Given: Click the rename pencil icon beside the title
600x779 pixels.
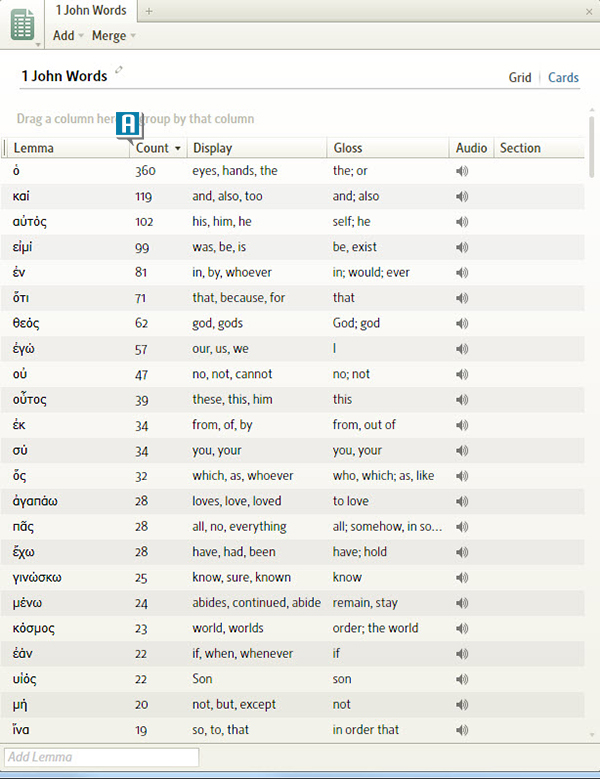Looking at the screenshot, I should point(119,70).
